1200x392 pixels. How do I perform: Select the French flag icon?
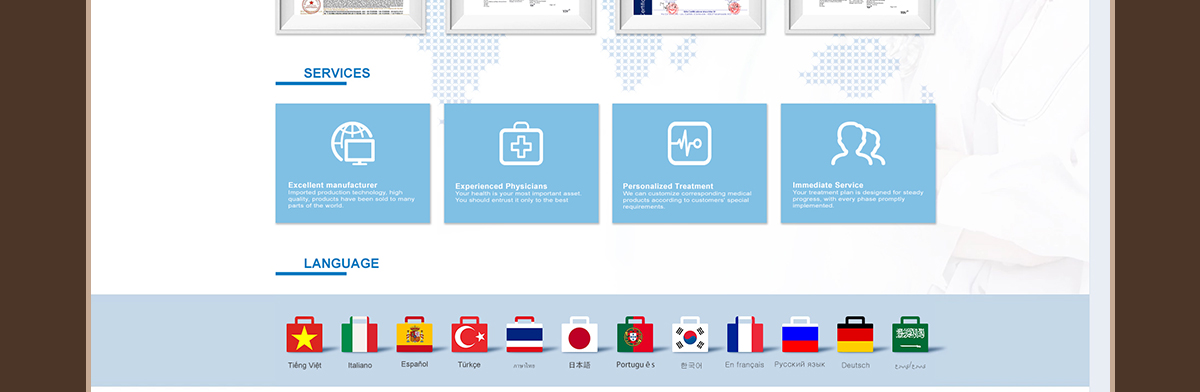tap(745, 335)
